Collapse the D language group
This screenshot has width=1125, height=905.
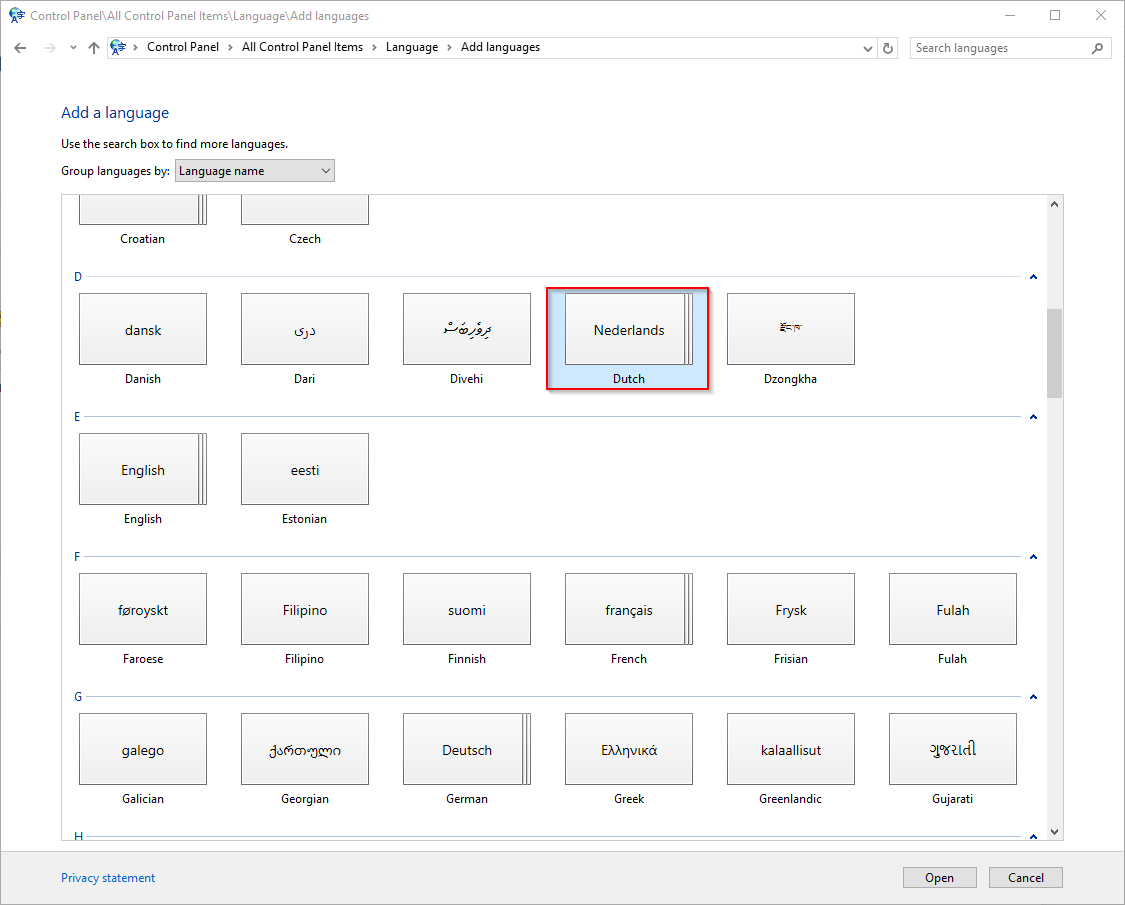point(1033,277)
